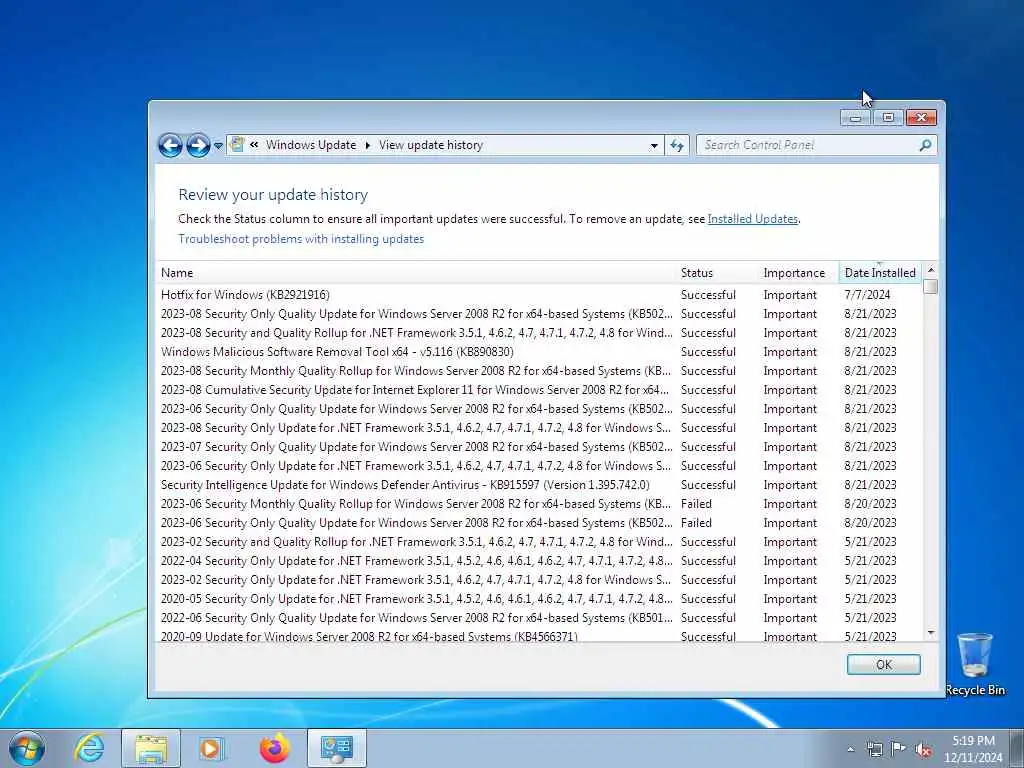Image resolution: width=1024 pixels, height=768 pixels.
Task: Click the search magnifier icon
Action: [925, 145]
